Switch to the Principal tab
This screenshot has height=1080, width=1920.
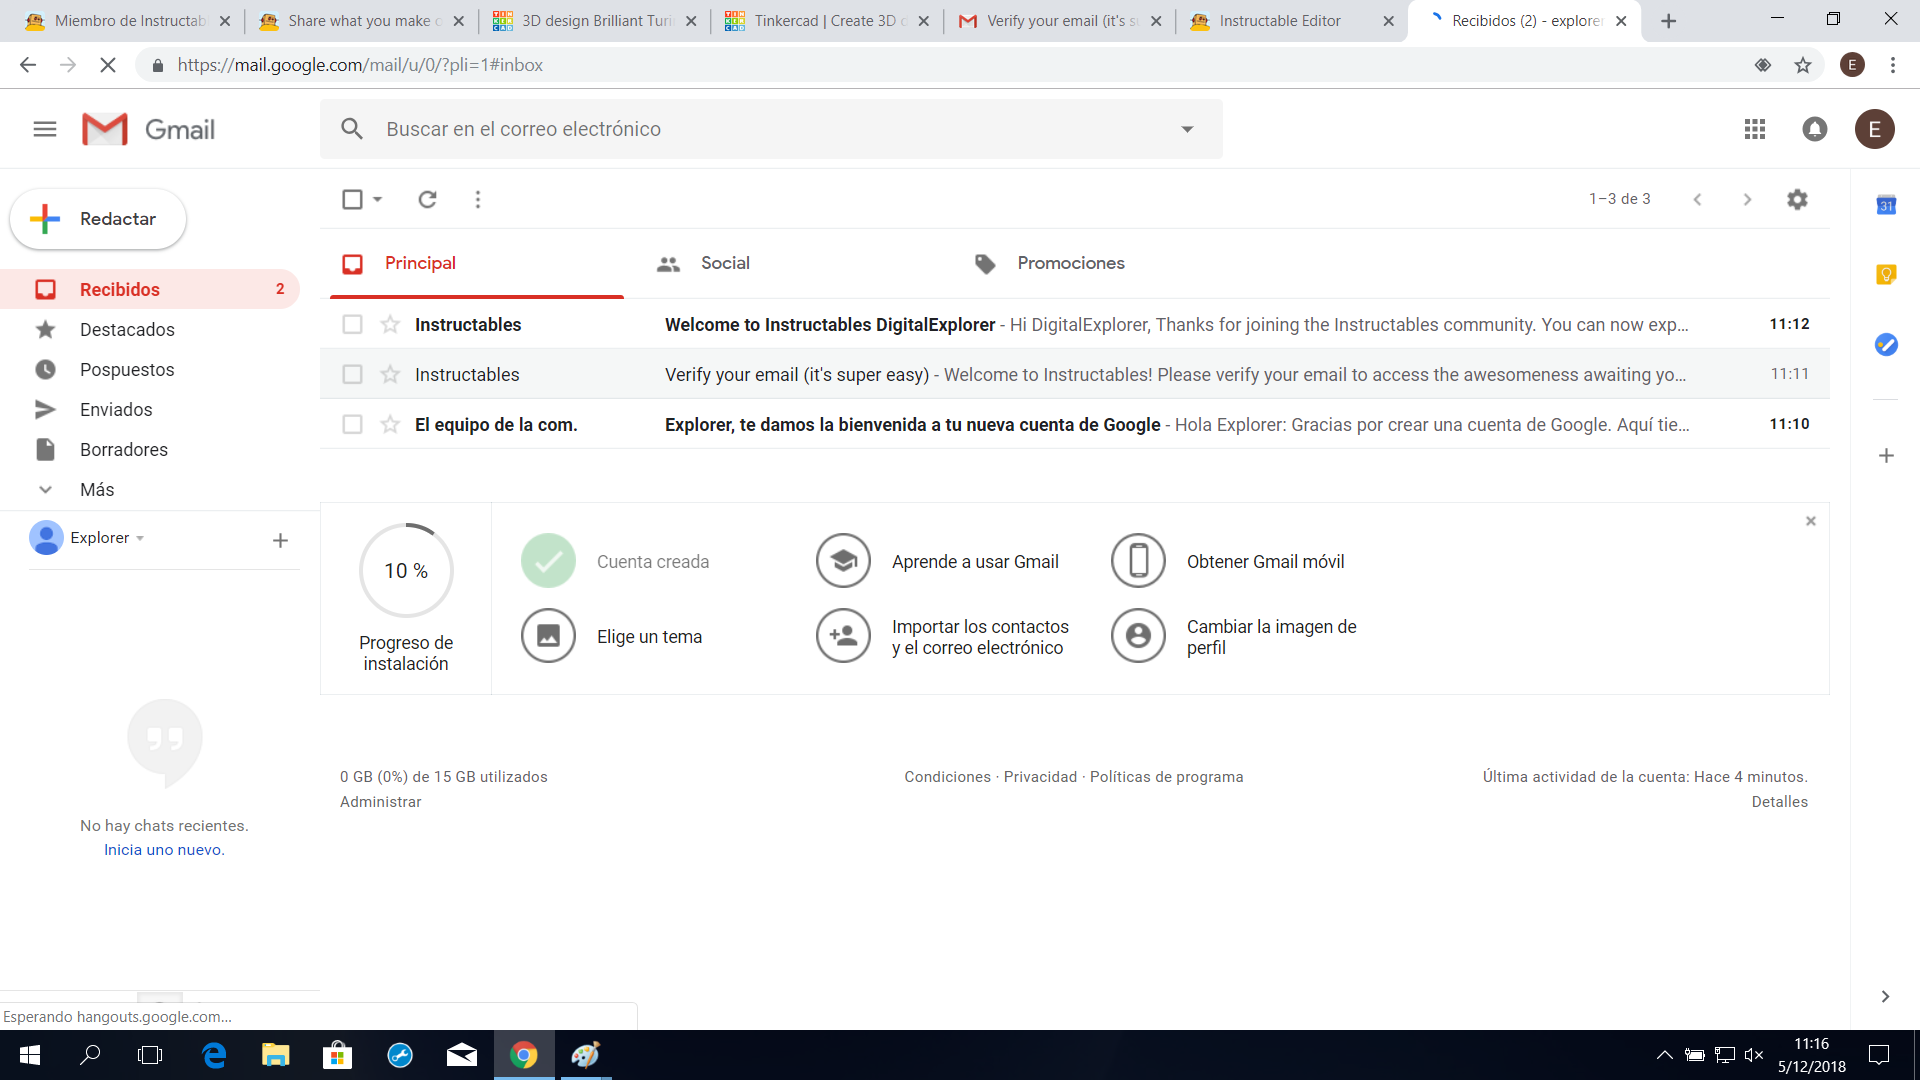tap(477, 263)
